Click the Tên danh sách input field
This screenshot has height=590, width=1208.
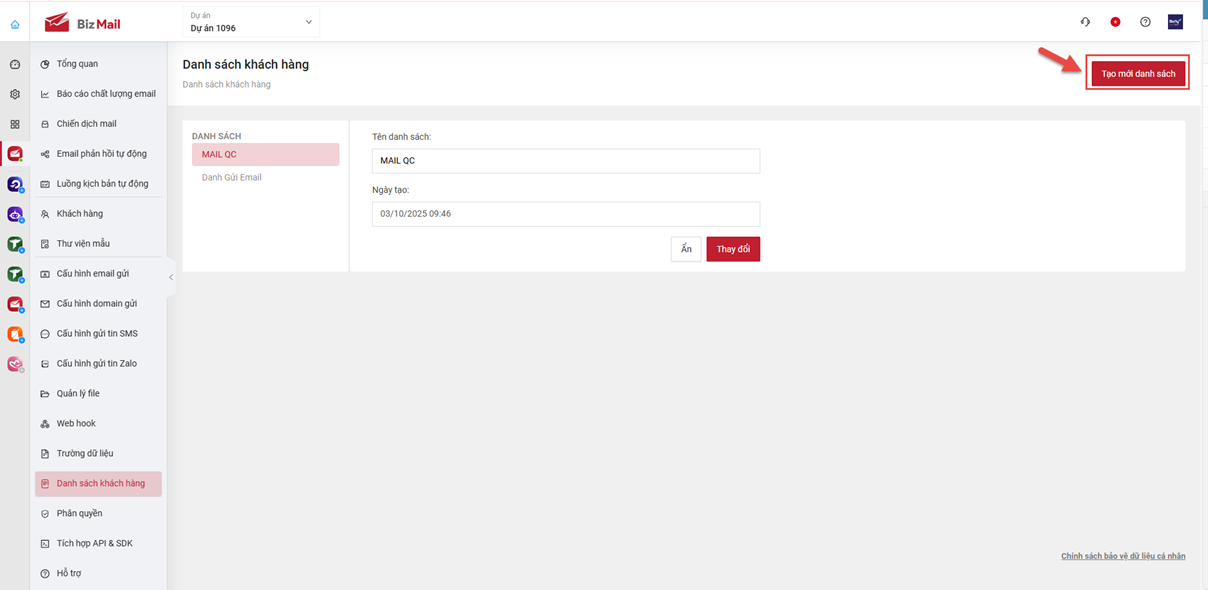click(565, 160)
